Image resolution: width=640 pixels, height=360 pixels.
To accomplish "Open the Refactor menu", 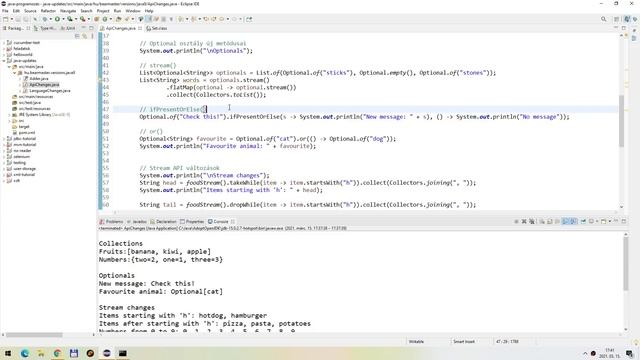I will point(48,11).
